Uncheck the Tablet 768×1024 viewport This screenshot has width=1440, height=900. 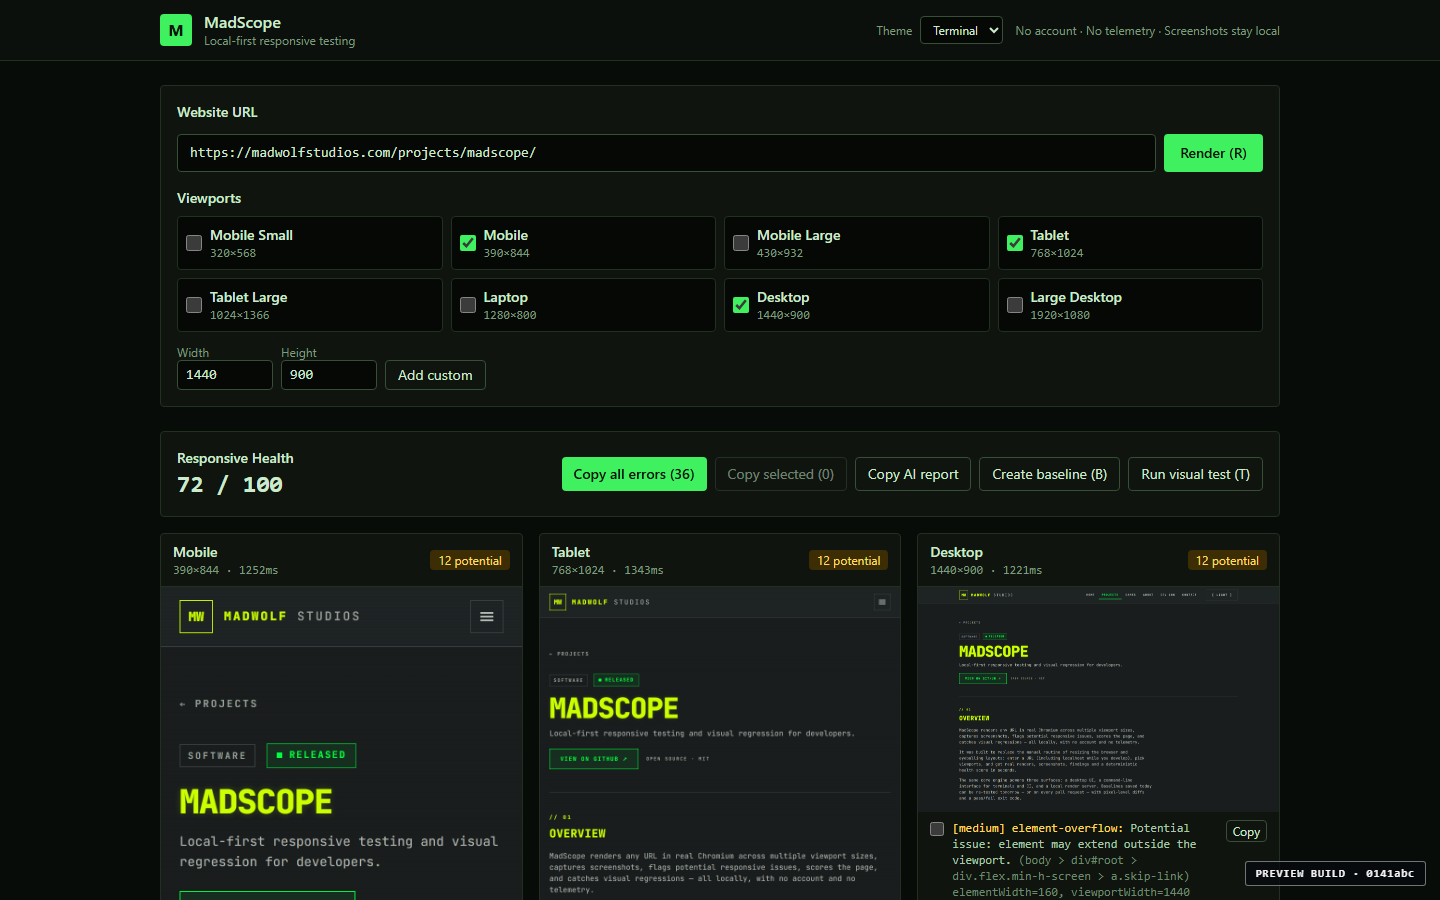(1015, 243)
